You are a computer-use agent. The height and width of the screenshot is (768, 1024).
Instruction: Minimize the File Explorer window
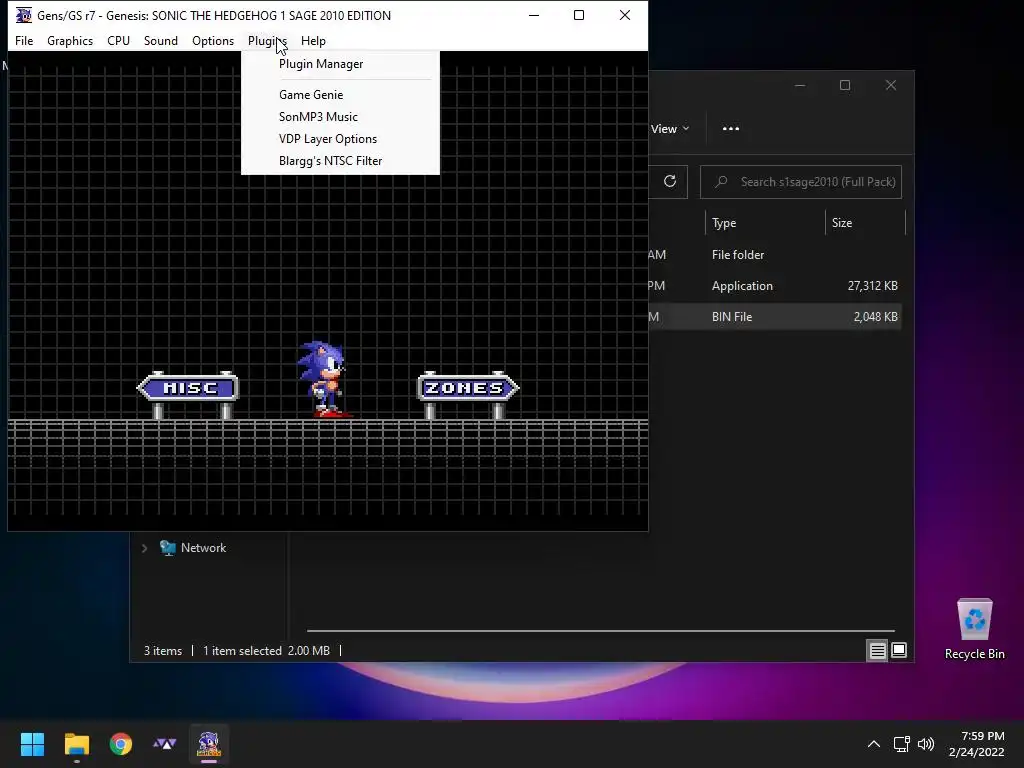[x=800, y=86]
